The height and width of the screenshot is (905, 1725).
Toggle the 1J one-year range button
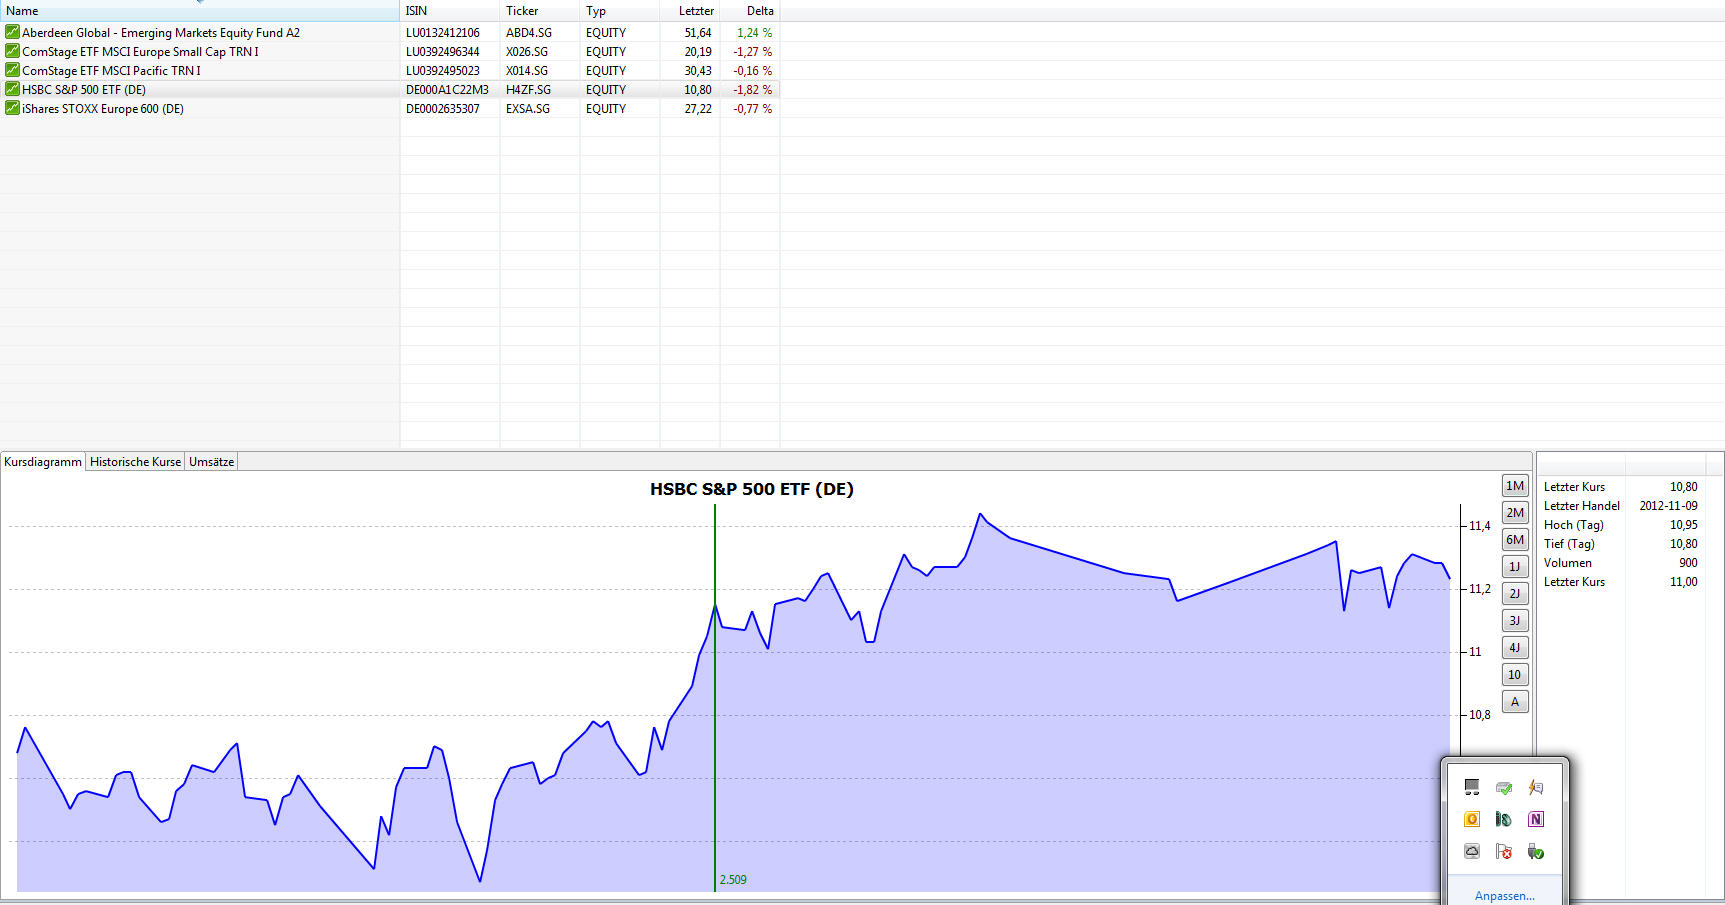pos(1515,567)
